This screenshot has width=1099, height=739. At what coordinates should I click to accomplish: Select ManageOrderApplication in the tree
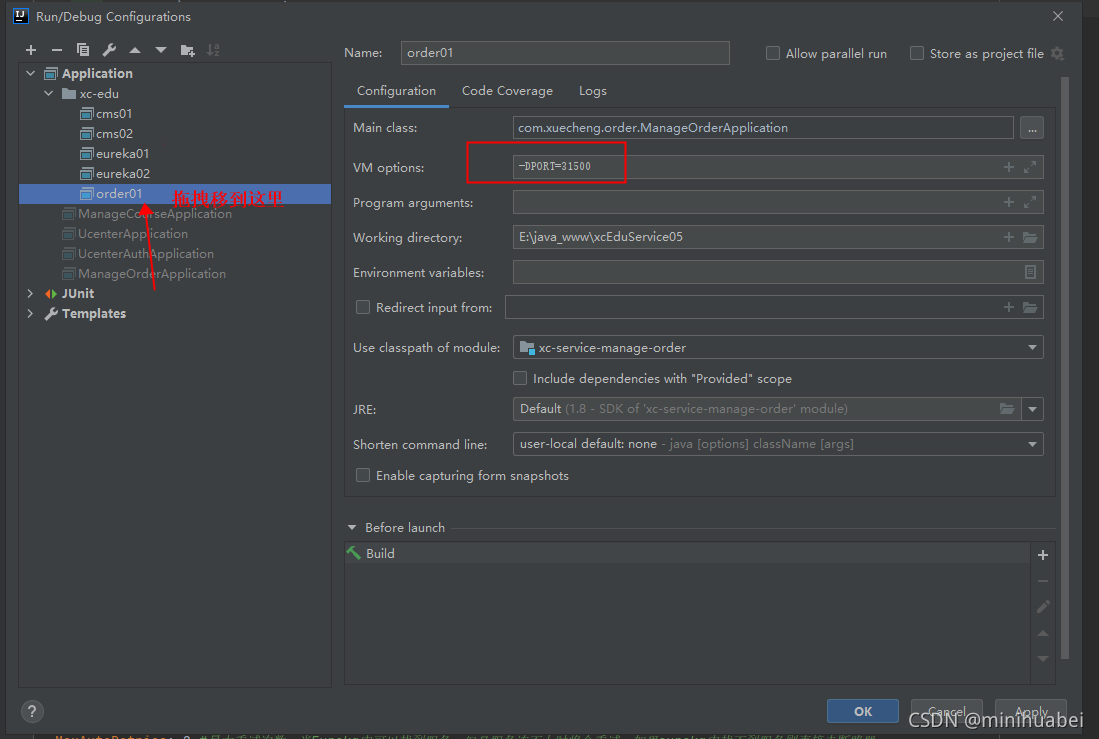pos(151,273)
